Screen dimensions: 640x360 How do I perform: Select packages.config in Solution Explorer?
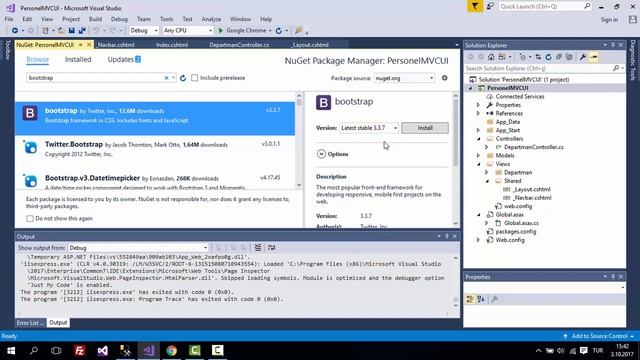[x=516, y=231]
